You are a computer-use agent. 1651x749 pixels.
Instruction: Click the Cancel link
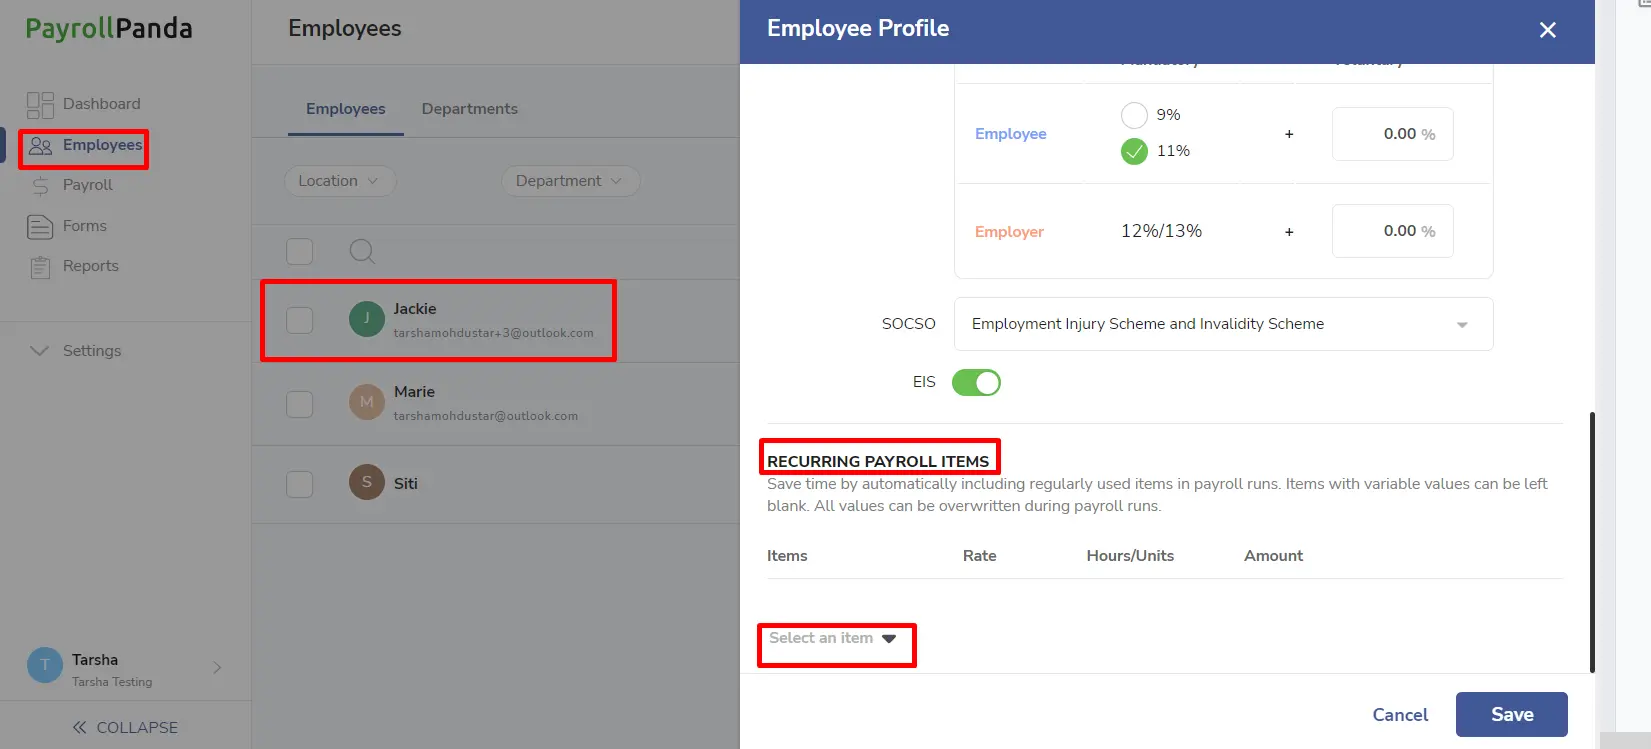pos(1400,715)
